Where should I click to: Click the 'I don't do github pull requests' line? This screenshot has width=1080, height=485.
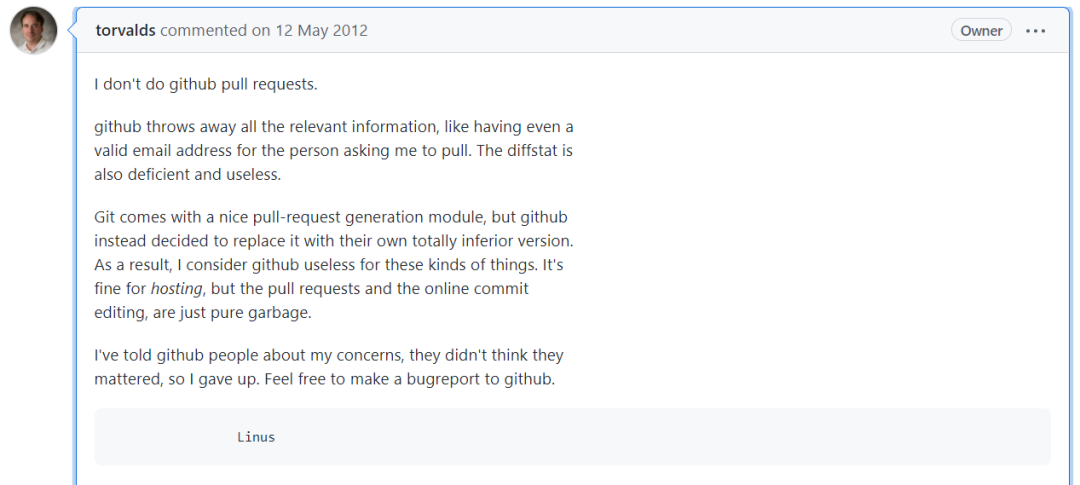(205, 84)
